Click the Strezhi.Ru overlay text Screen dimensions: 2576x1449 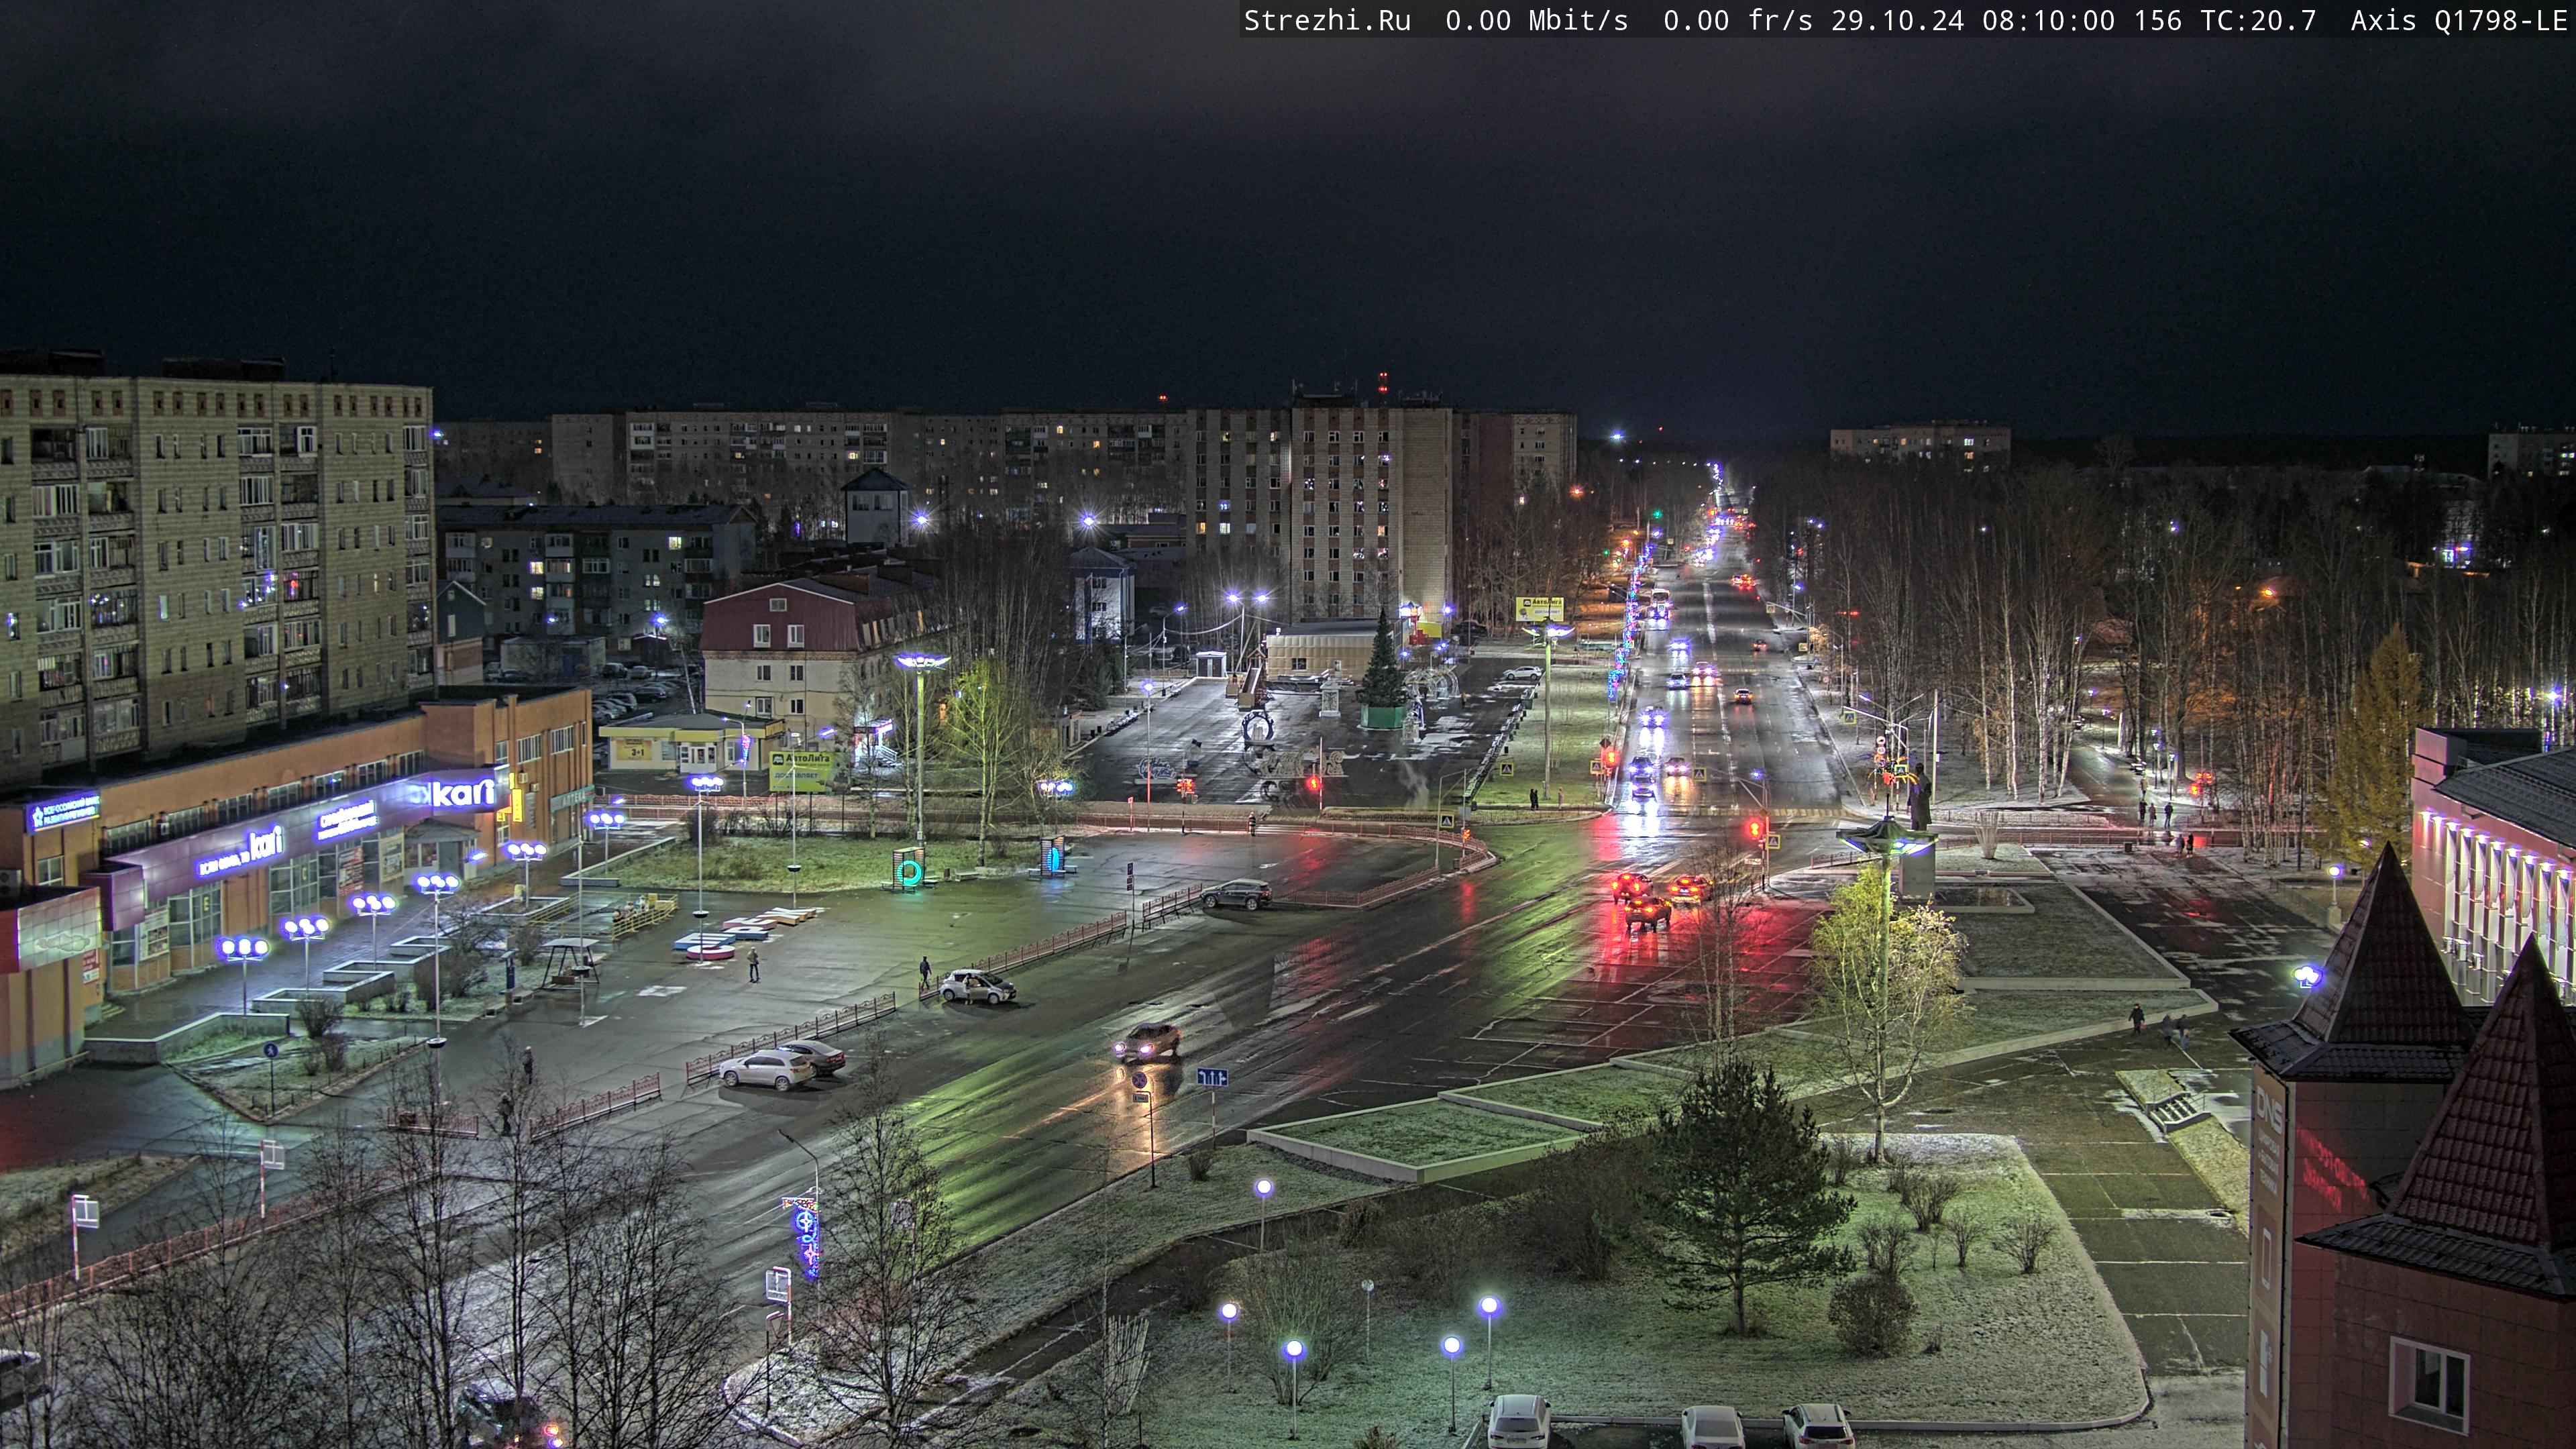[x=1327, y=21]
